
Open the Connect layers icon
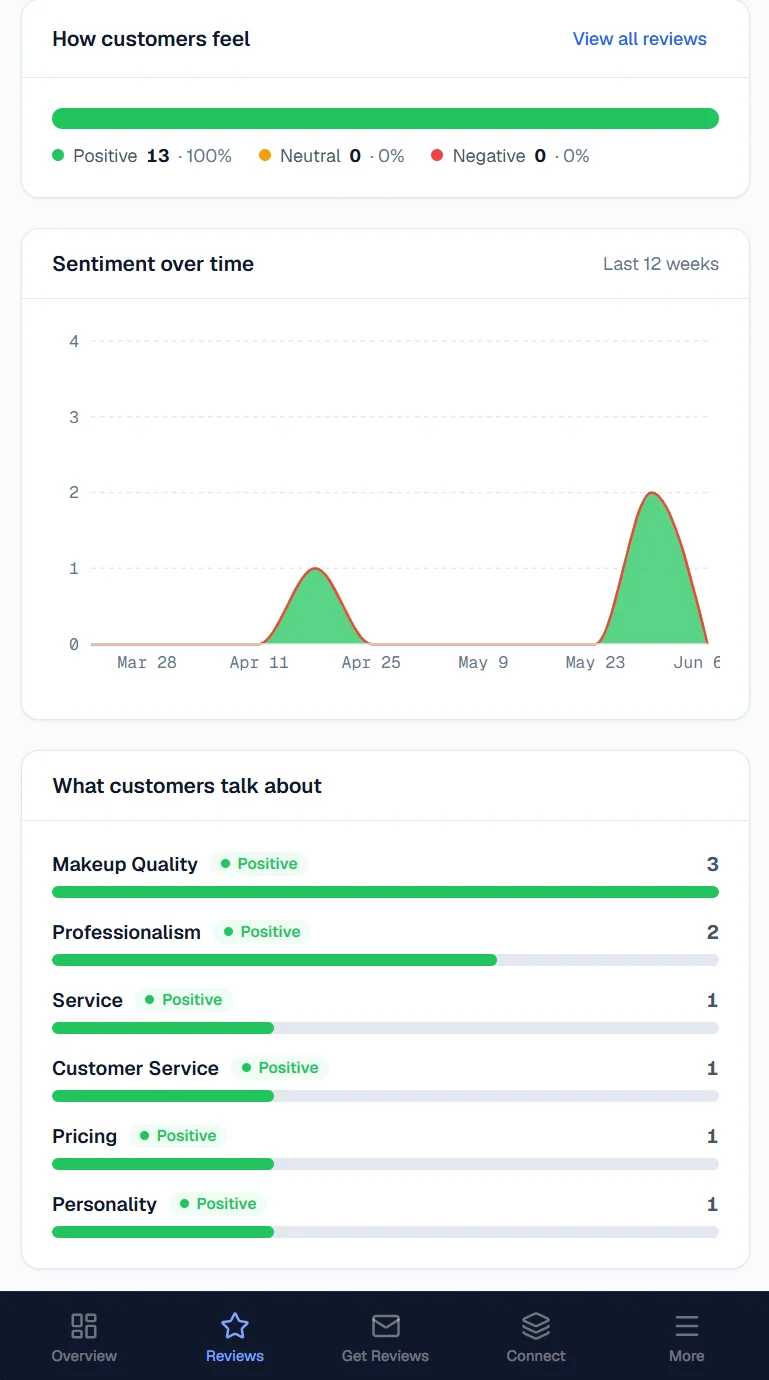536,1326
